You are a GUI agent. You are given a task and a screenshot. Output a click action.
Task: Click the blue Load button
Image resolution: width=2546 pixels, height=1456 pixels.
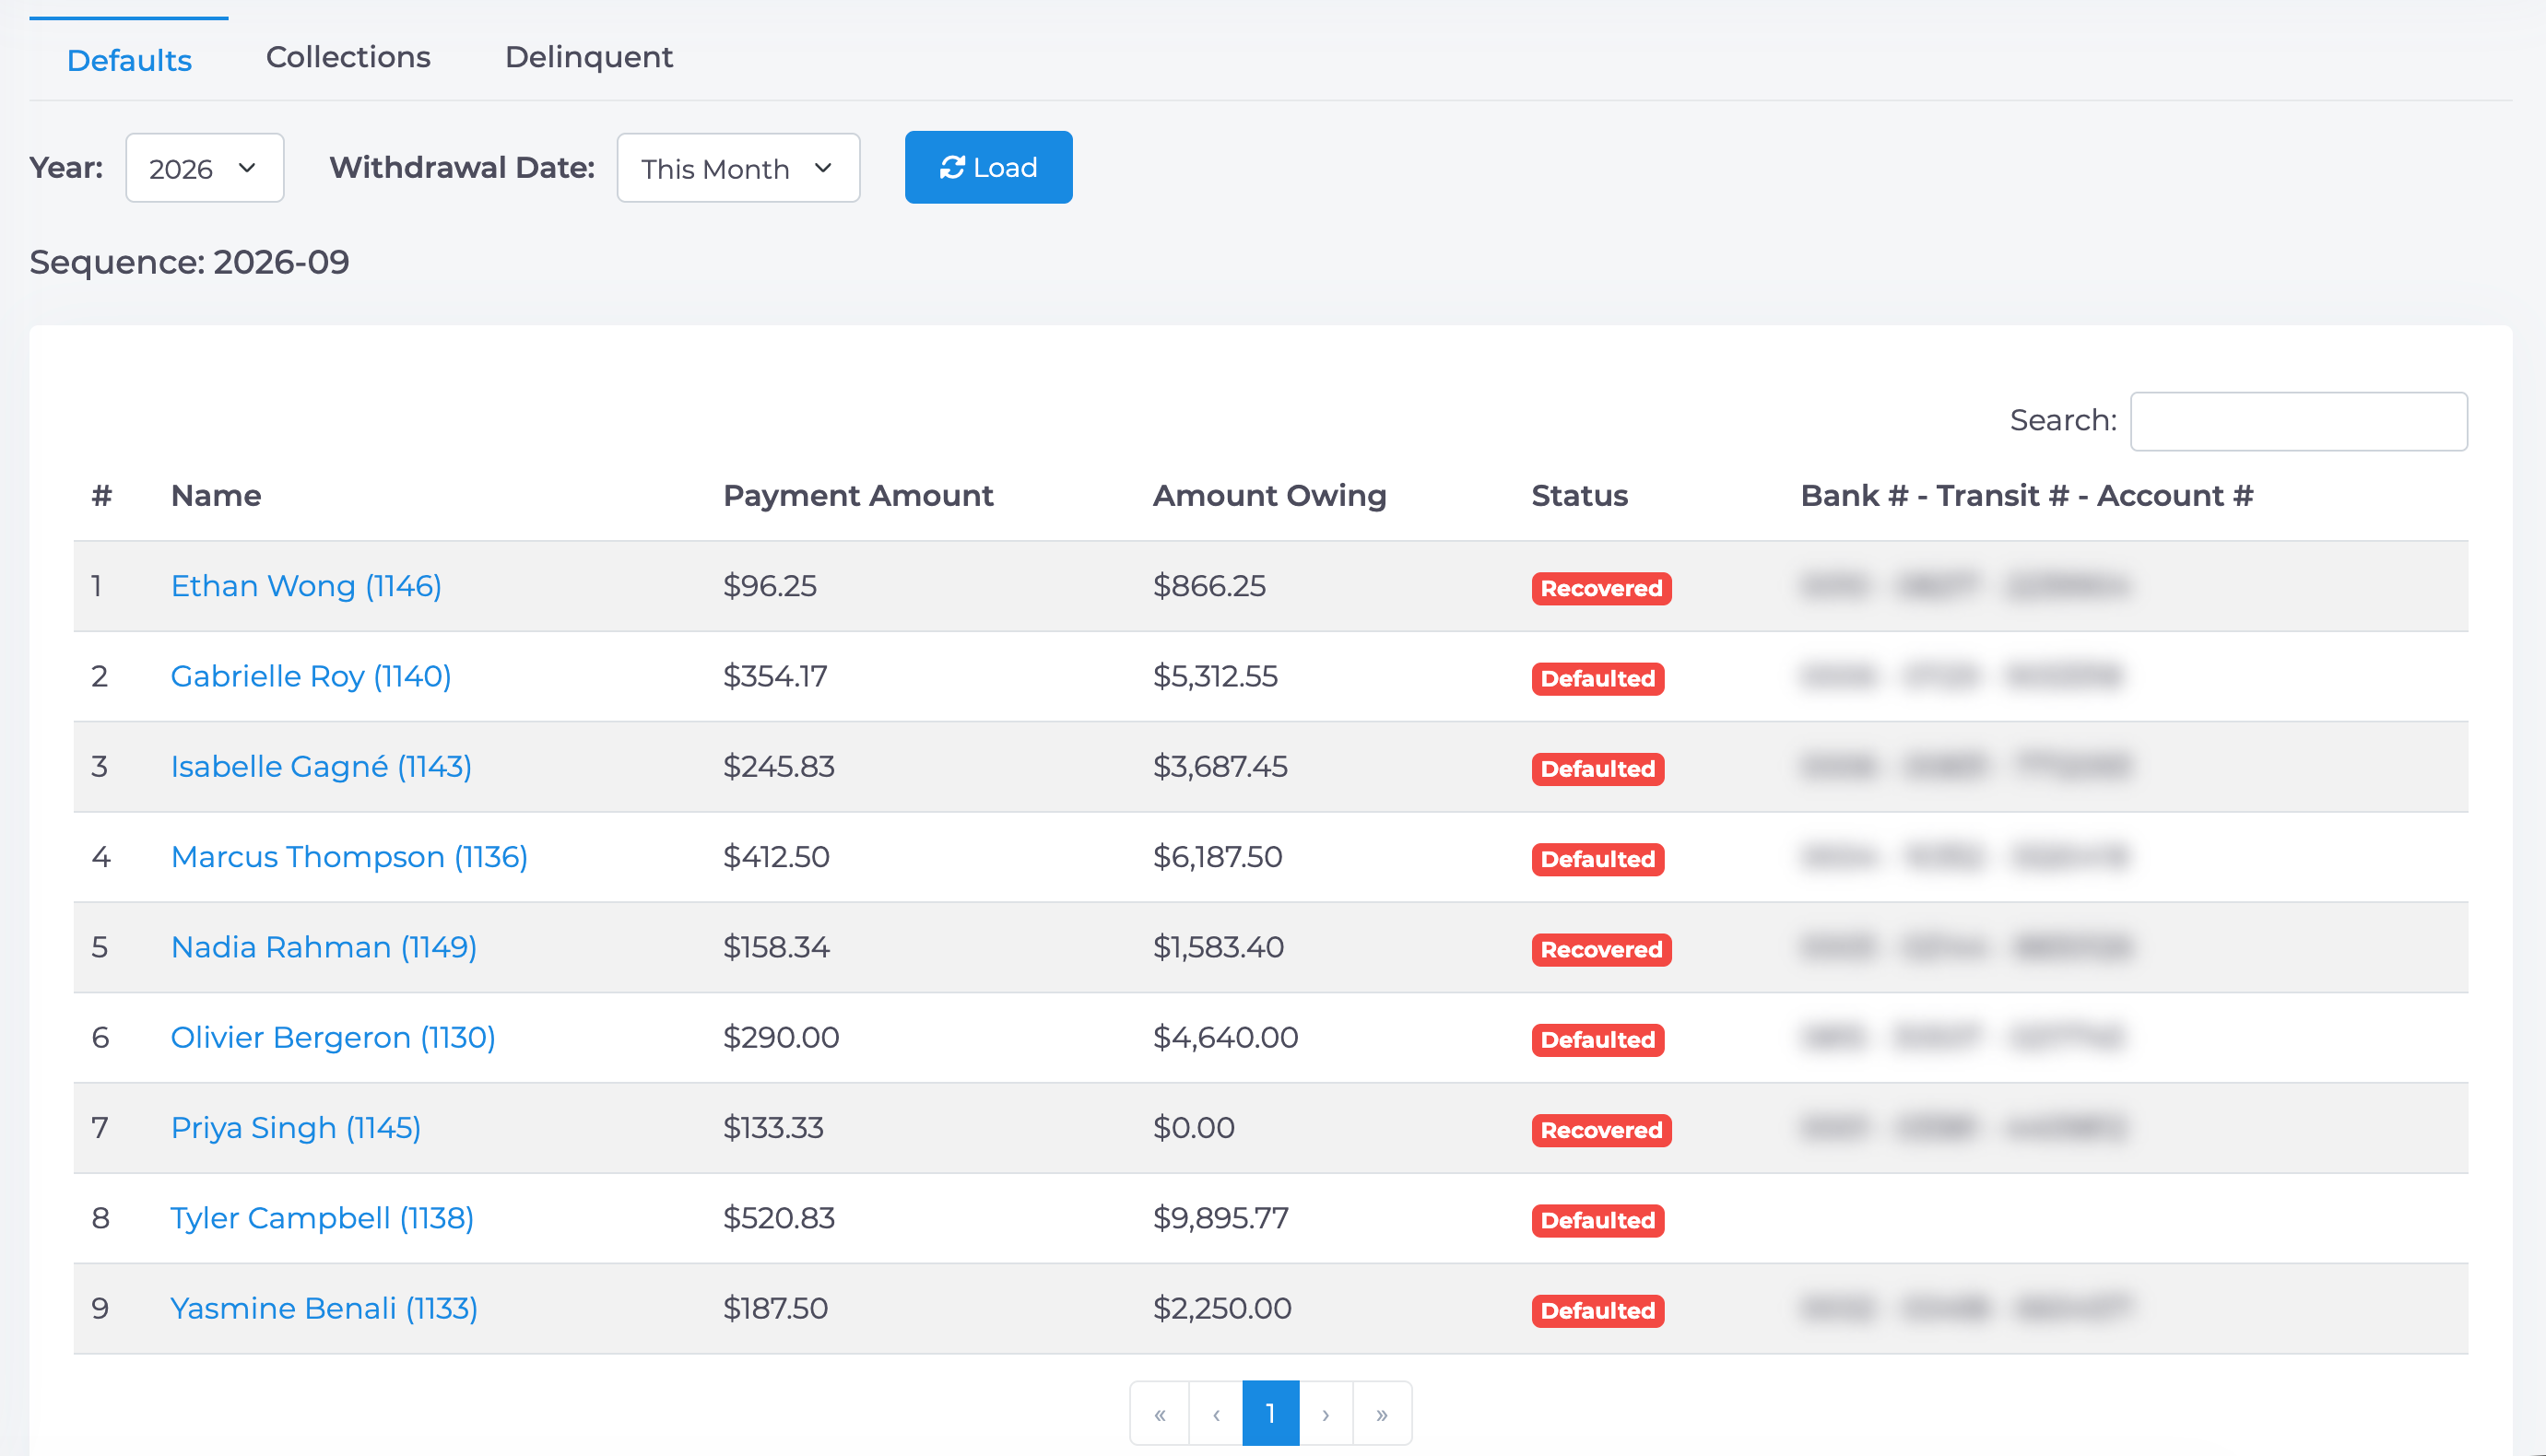pos(988,167)
